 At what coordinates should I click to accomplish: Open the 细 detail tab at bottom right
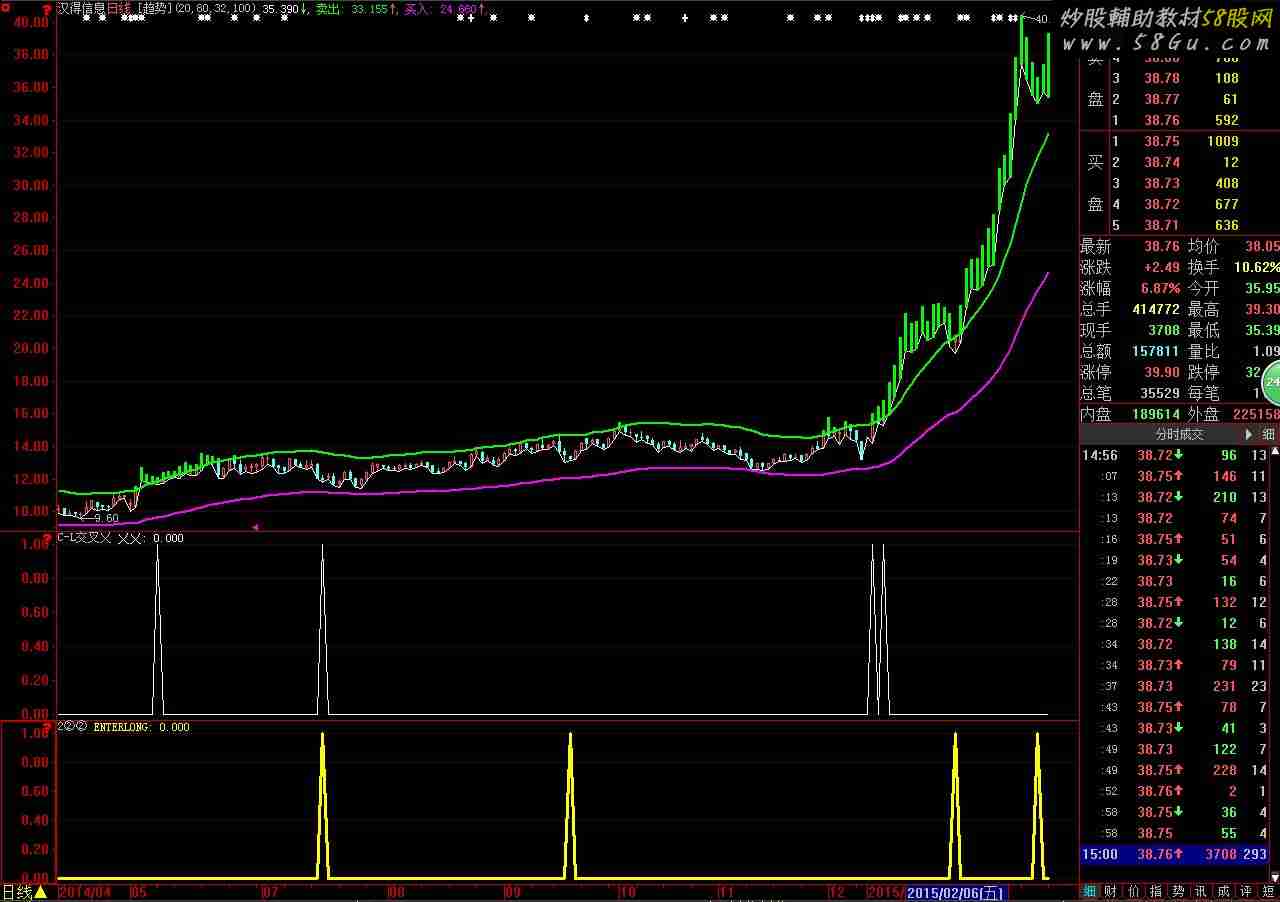1091,891
